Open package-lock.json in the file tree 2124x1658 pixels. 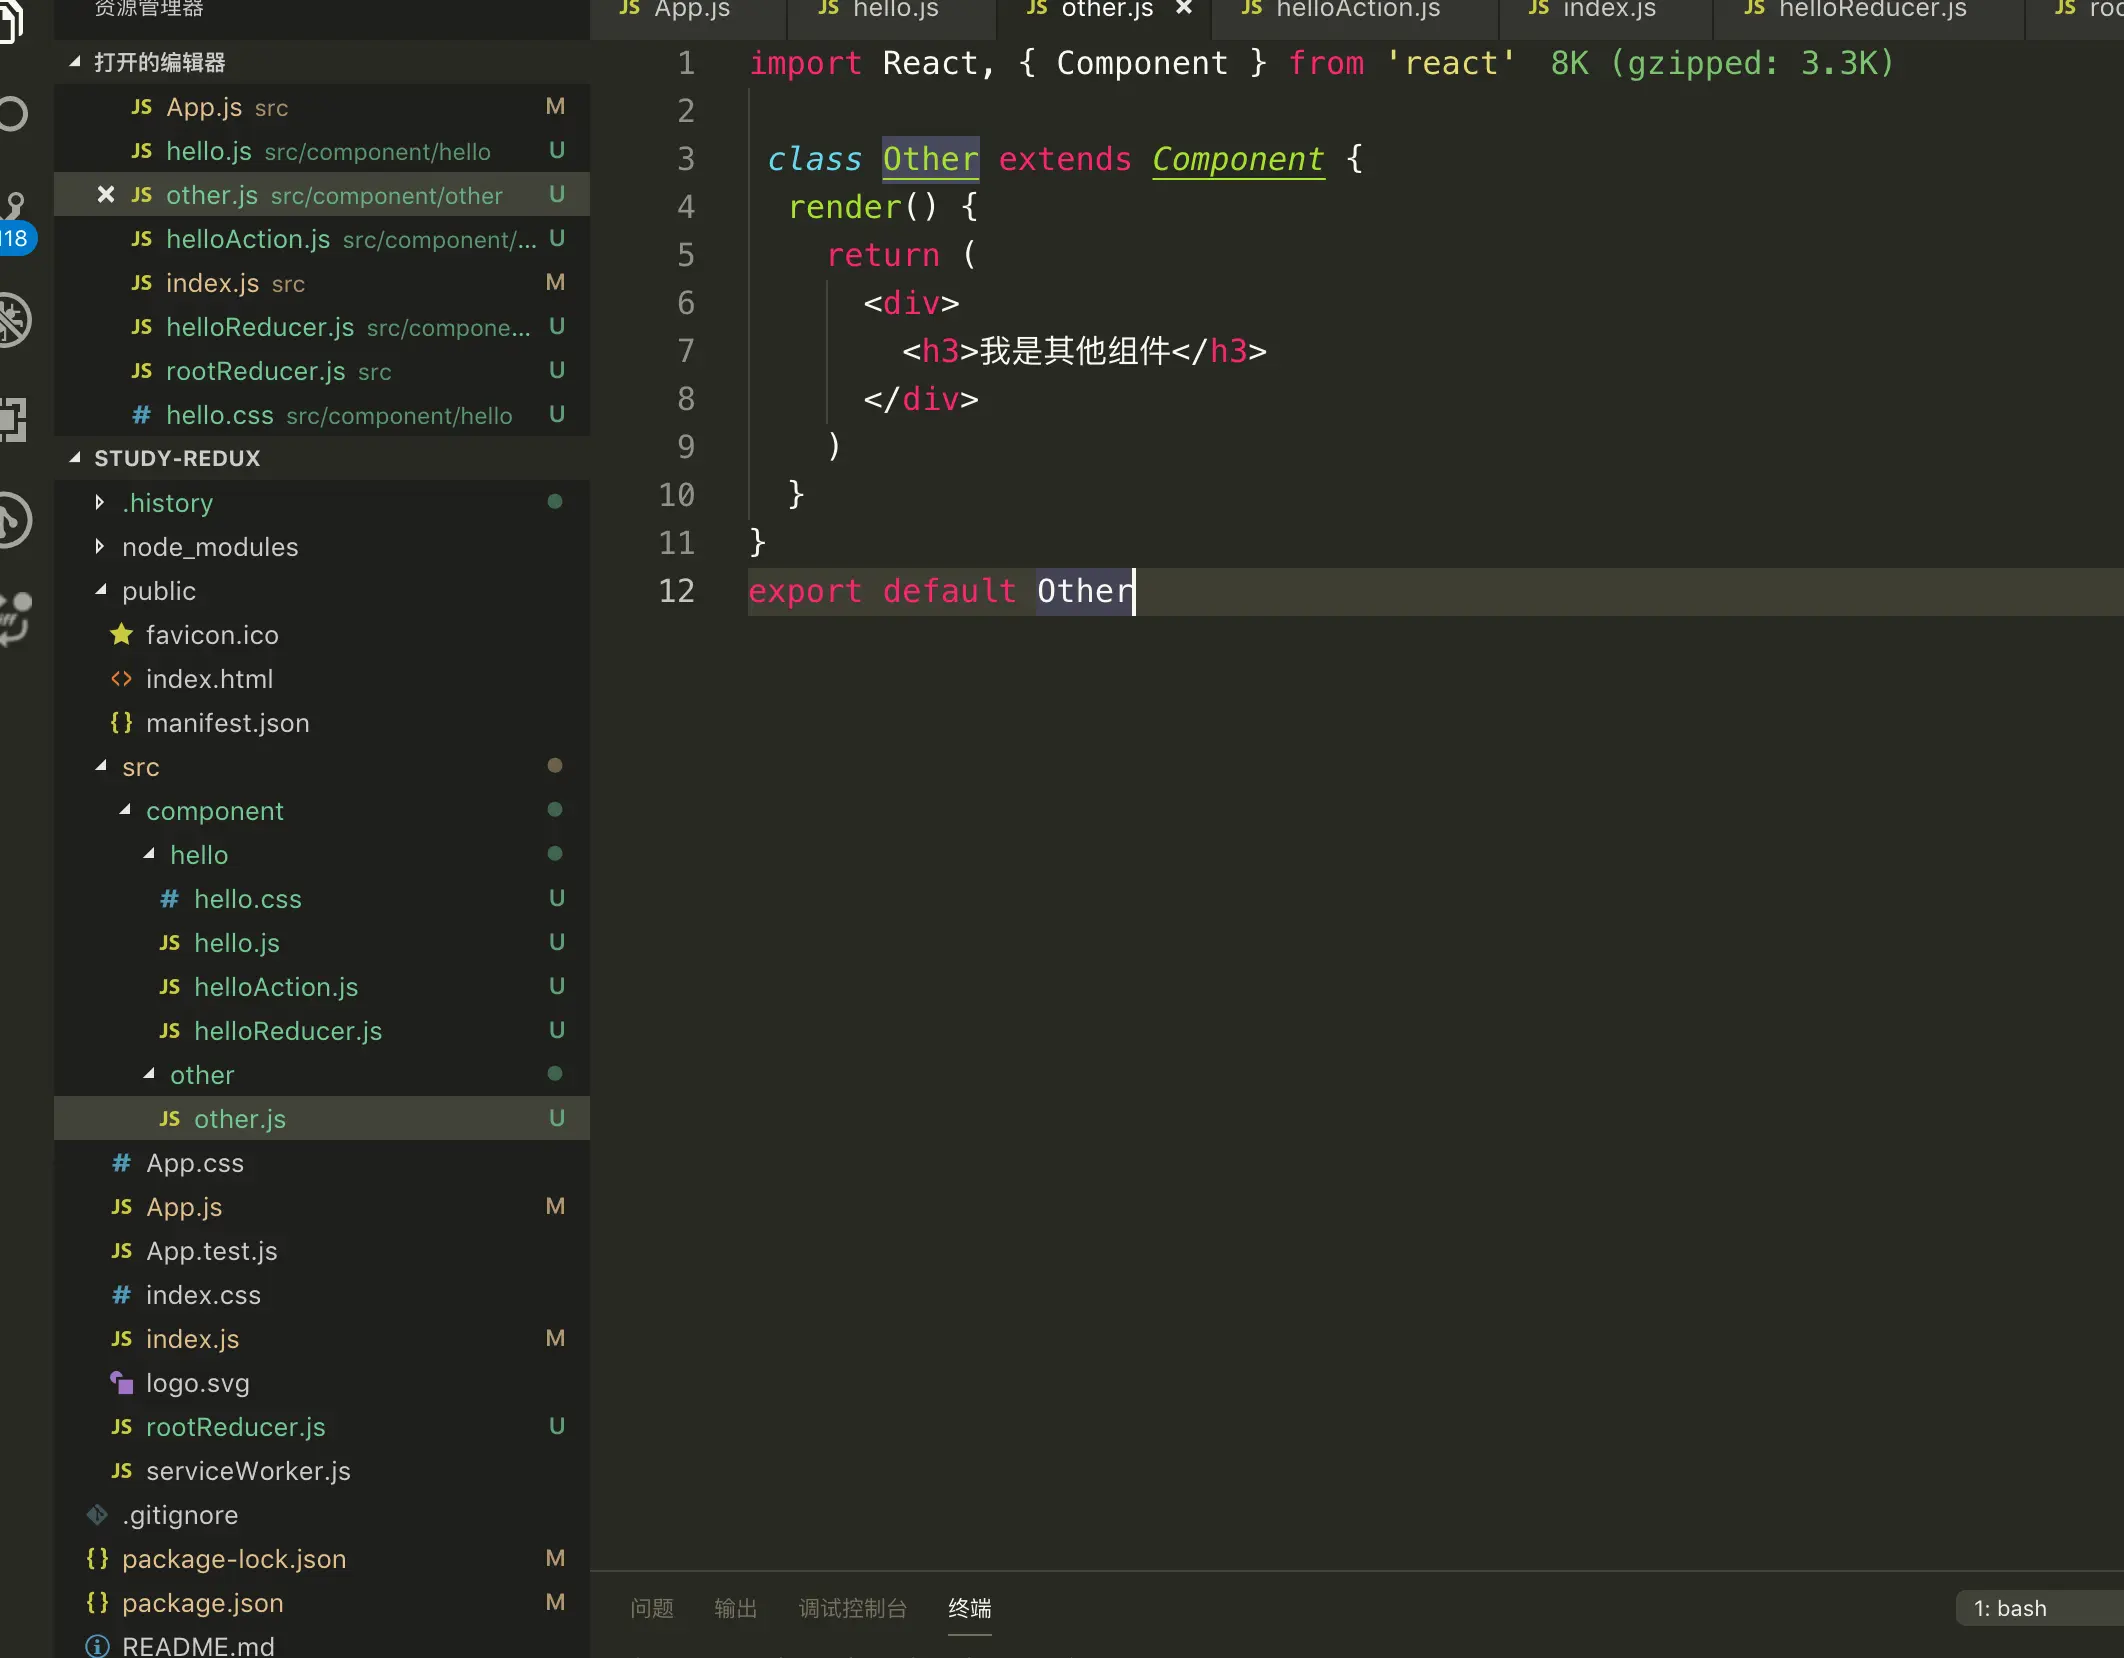(322, 1558)
